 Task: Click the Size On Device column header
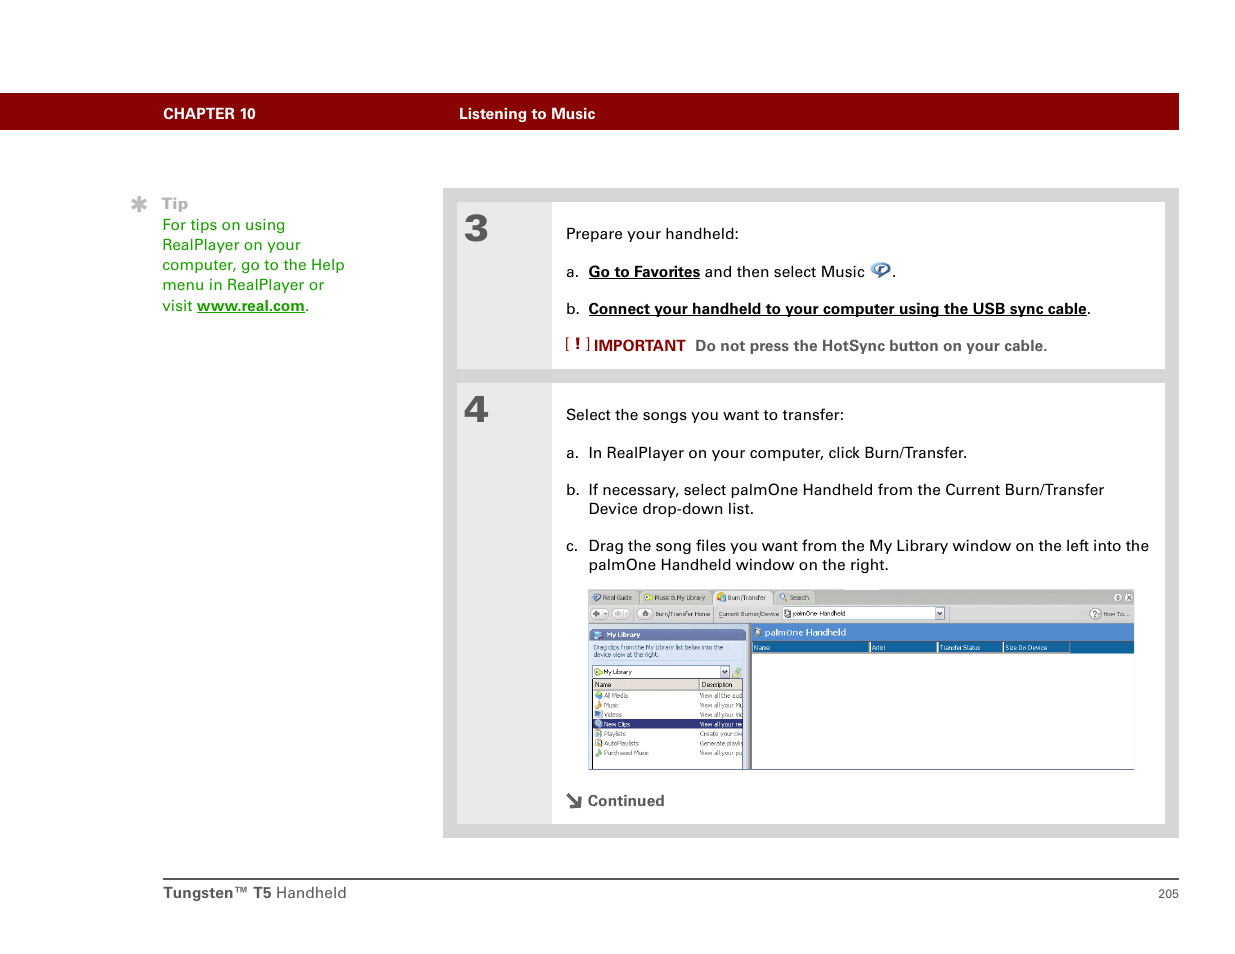pos(1036,648)
